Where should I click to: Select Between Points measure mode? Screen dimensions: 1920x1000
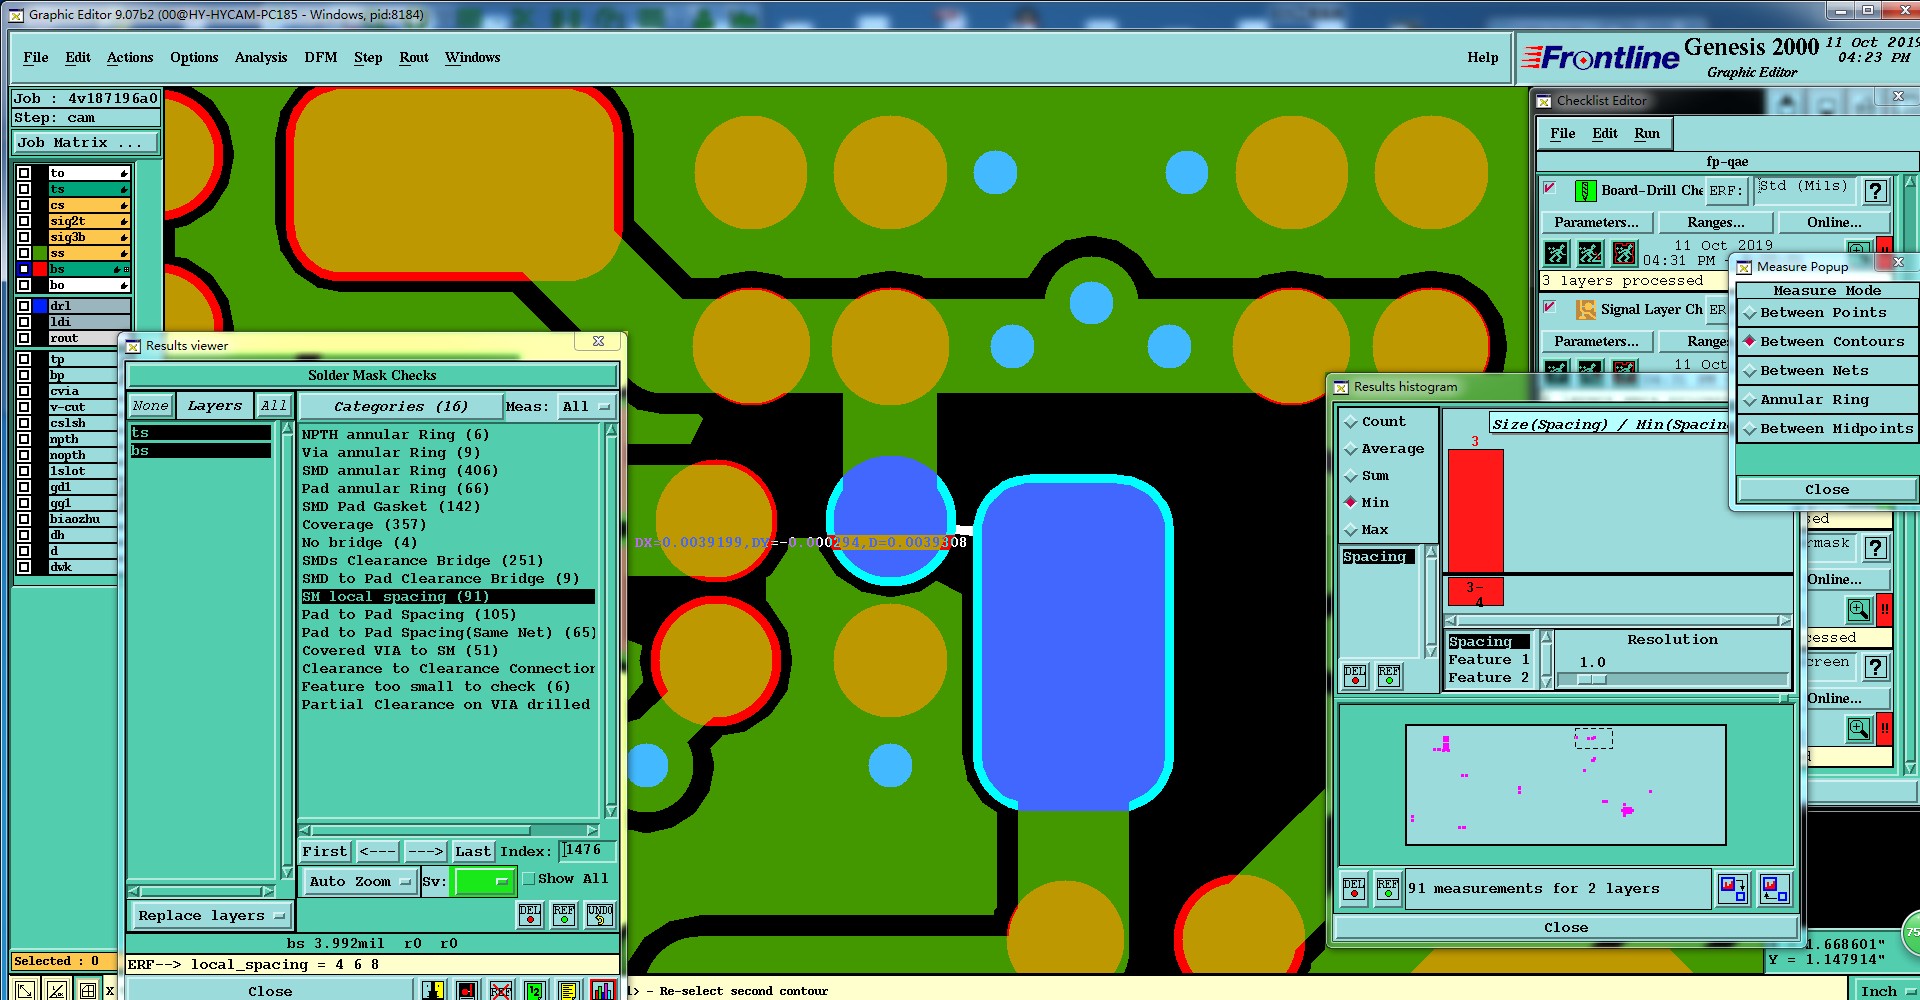pyautogui.click(x=1826, y=313)
